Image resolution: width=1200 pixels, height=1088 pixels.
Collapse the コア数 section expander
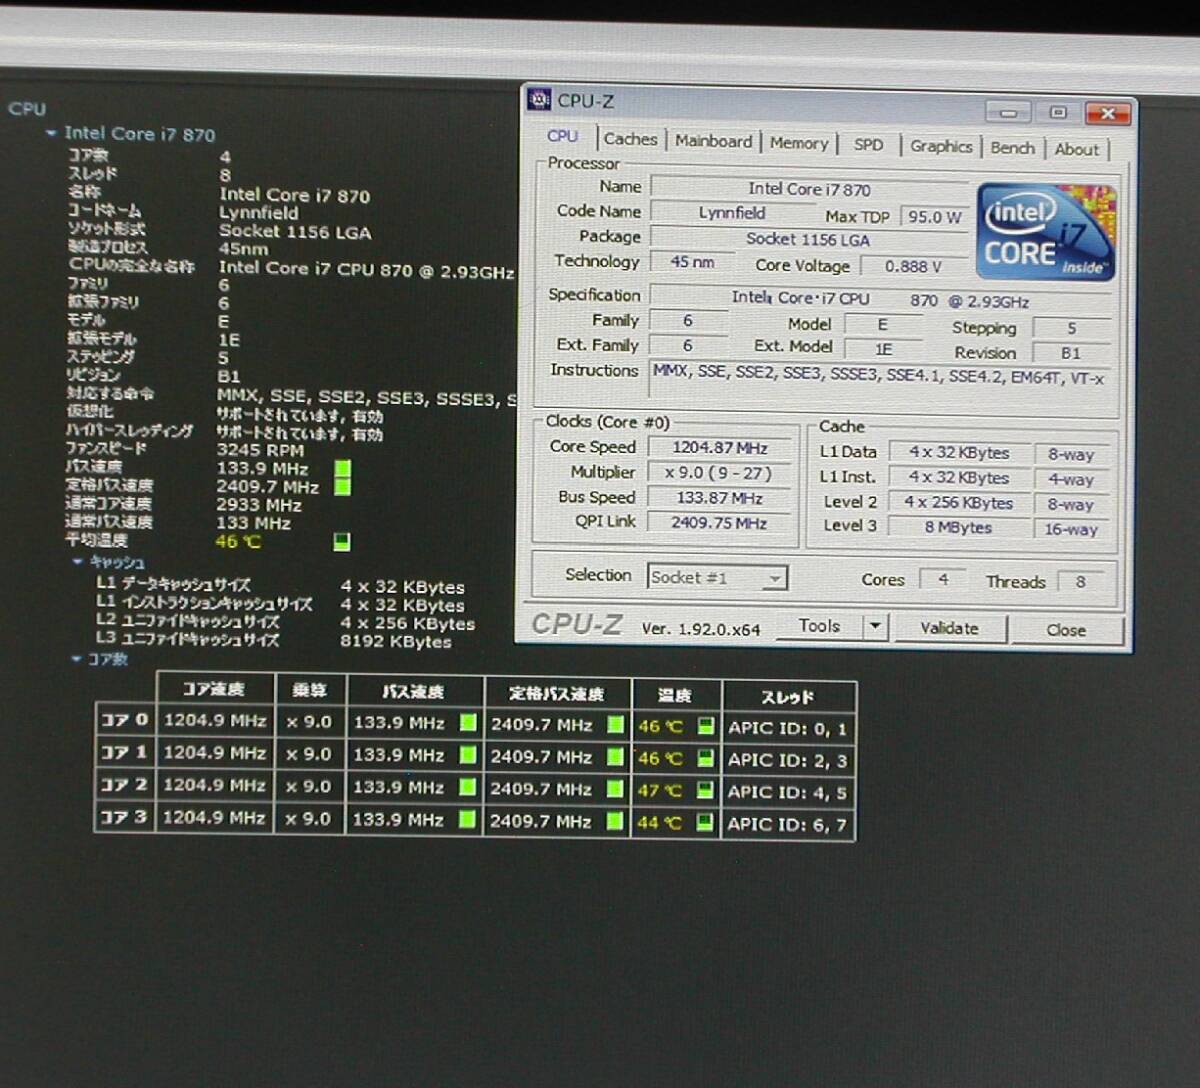76,659
